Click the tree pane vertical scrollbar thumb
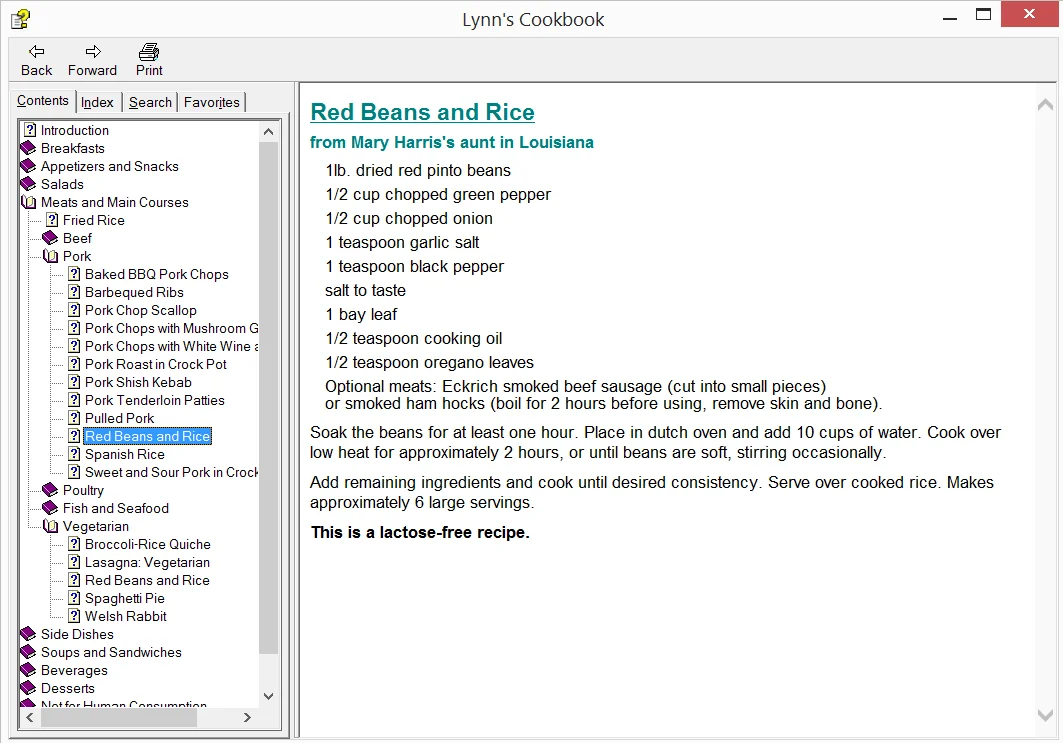 [268, 397]
